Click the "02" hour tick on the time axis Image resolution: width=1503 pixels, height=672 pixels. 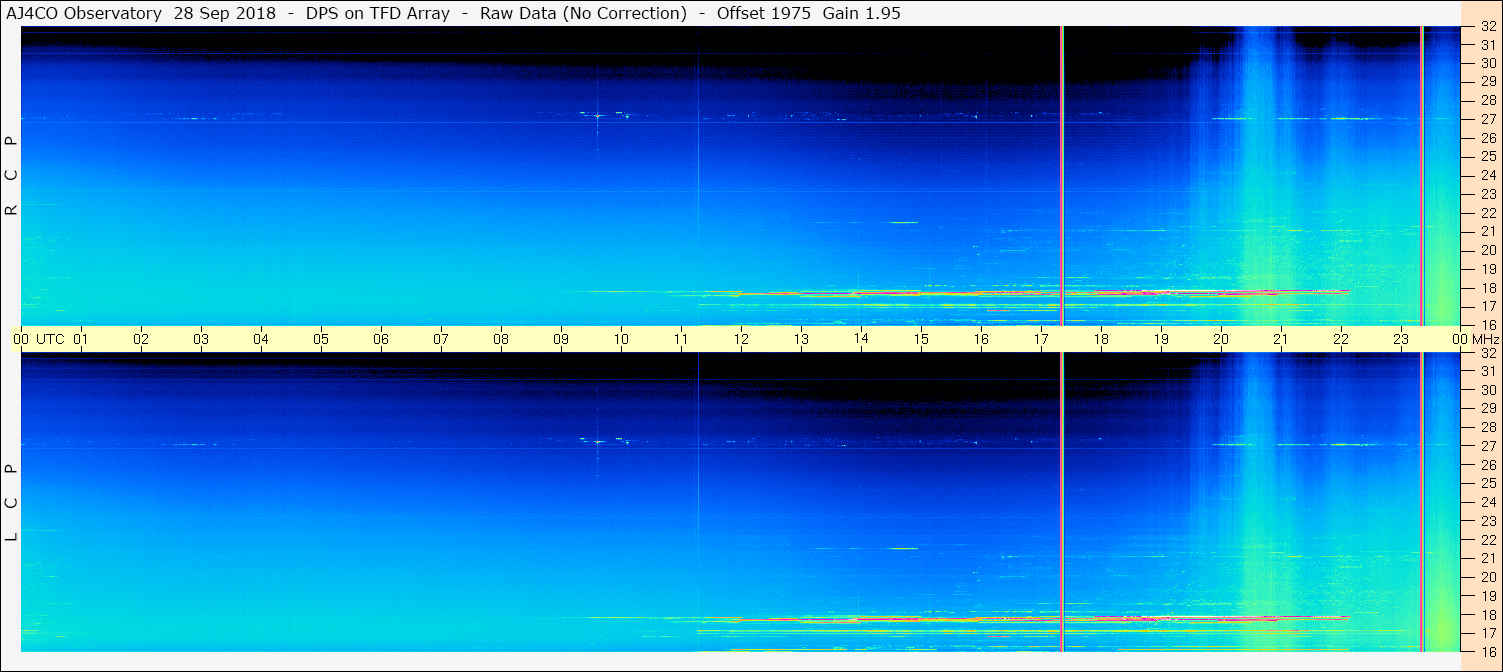(141, 339)
